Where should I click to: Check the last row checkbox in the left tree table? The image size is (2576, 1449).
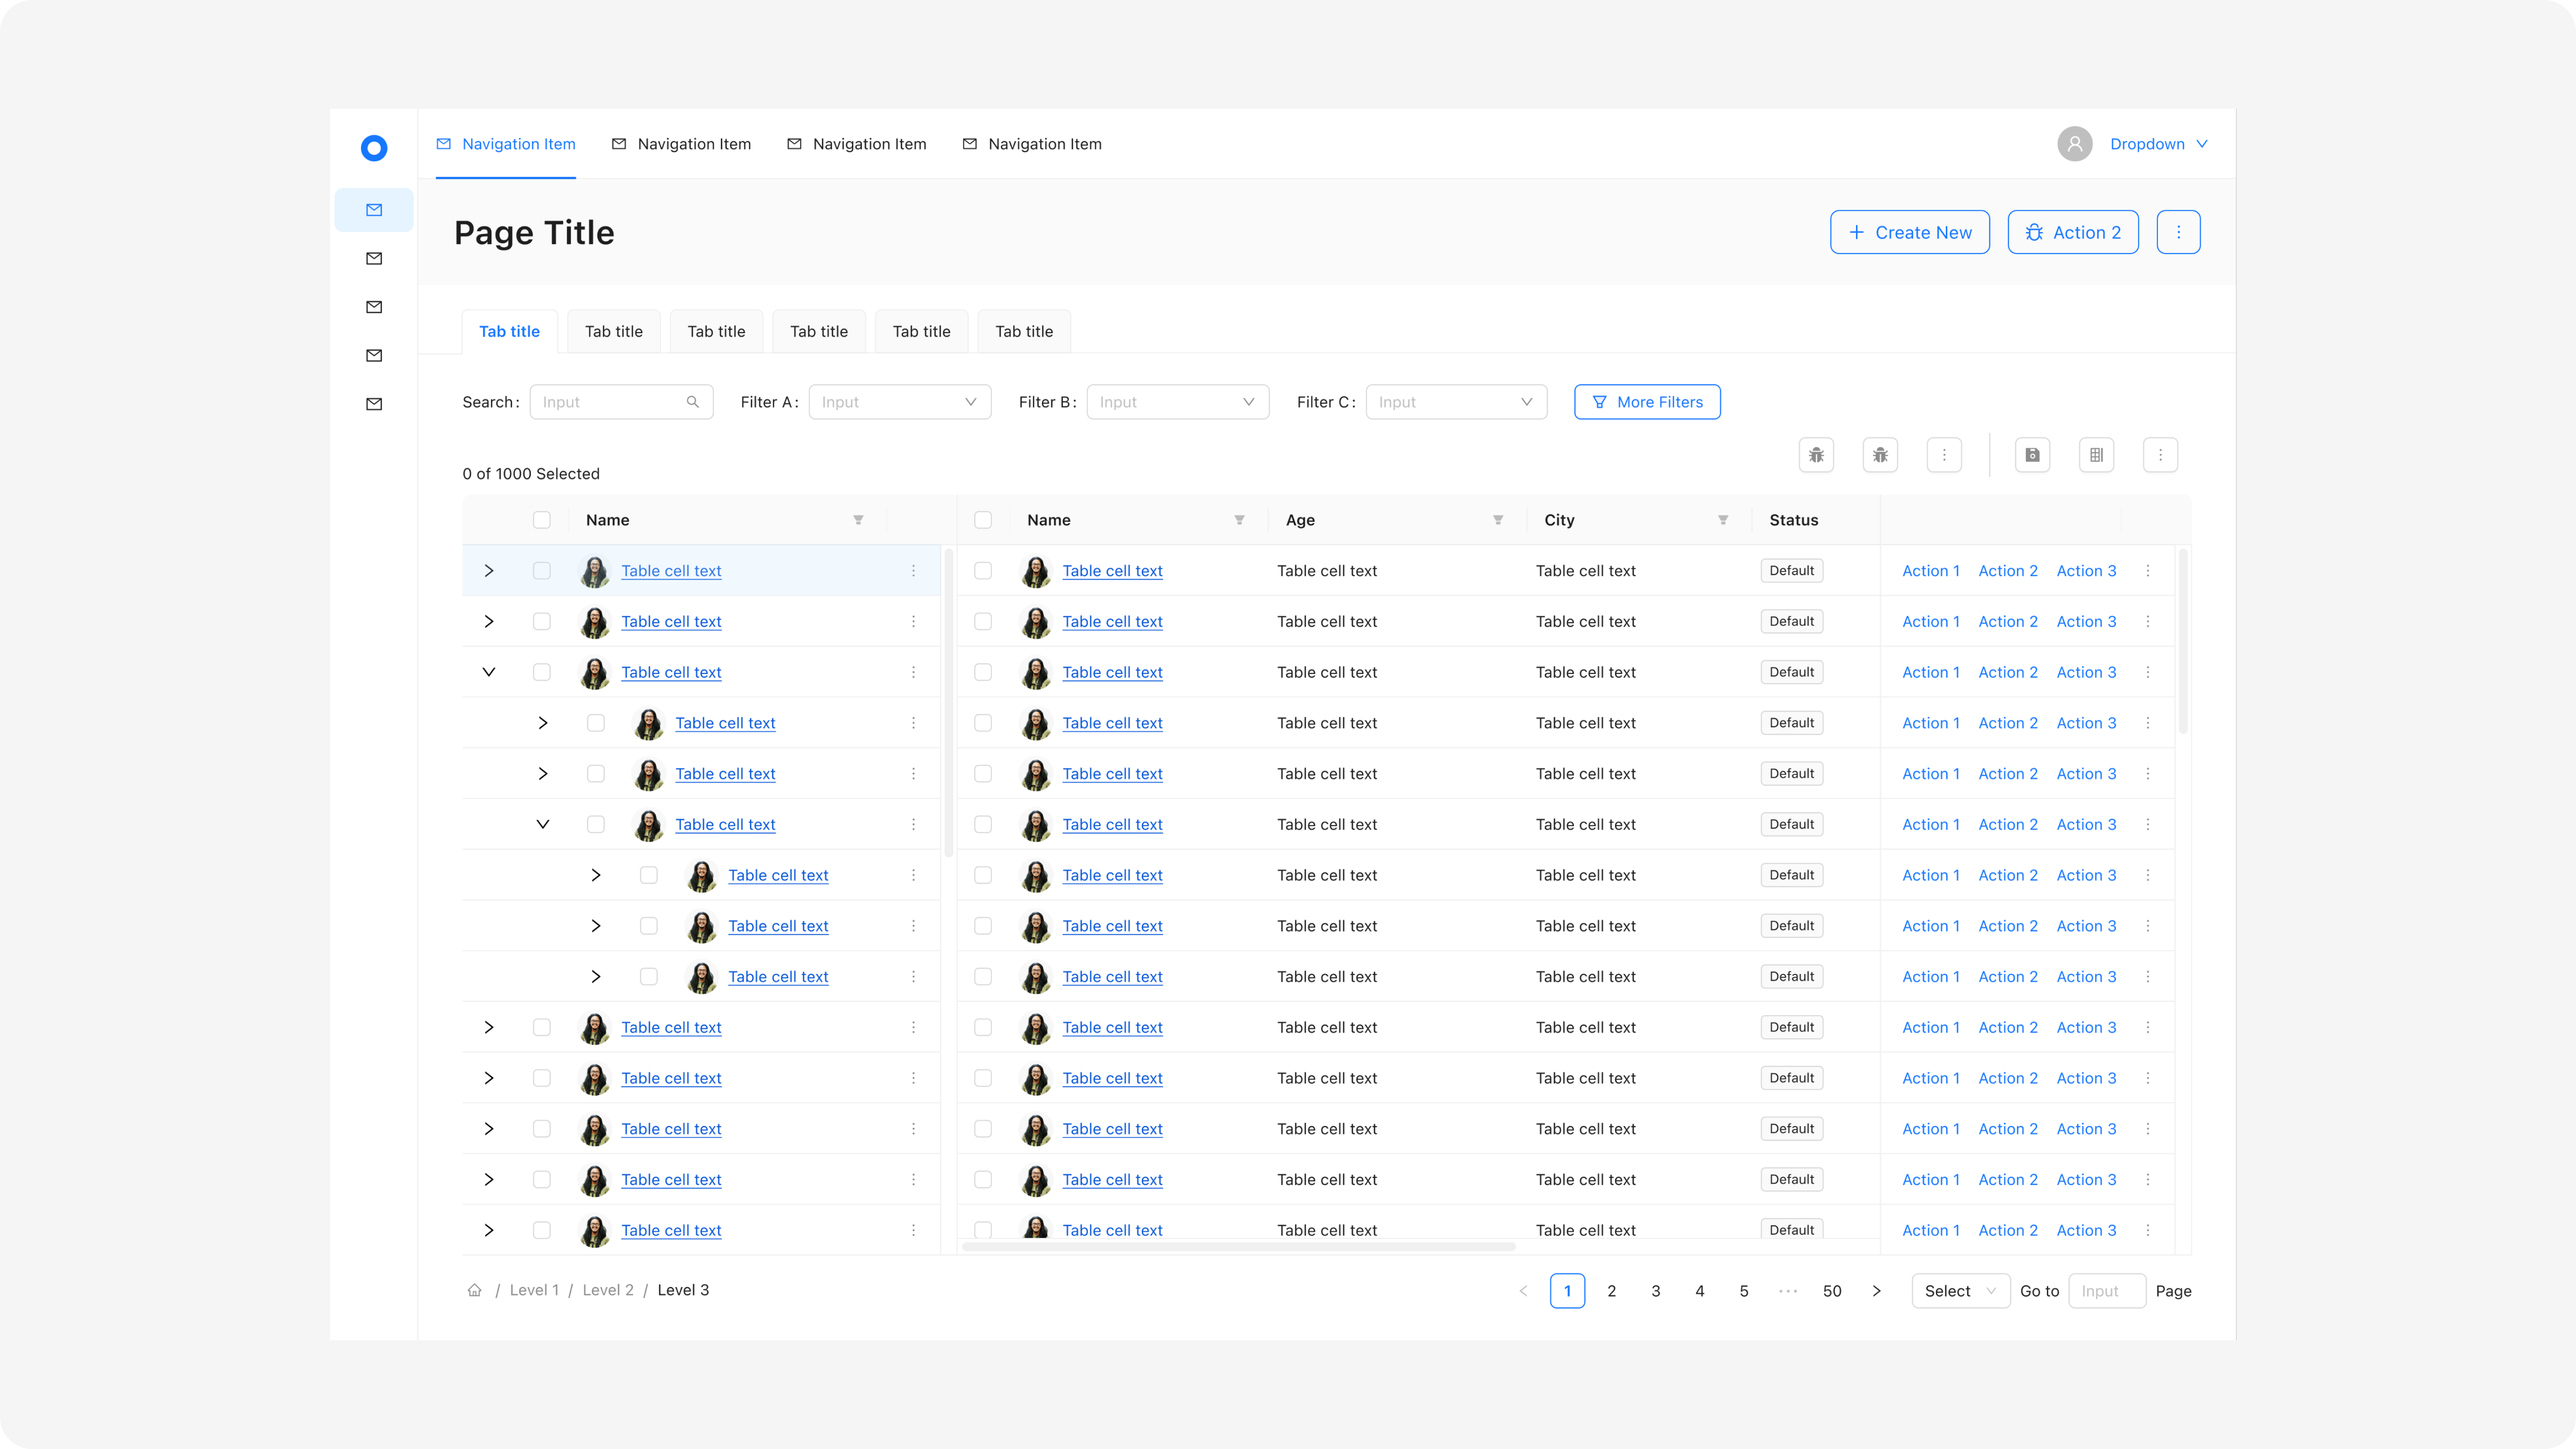(542, 1230)
